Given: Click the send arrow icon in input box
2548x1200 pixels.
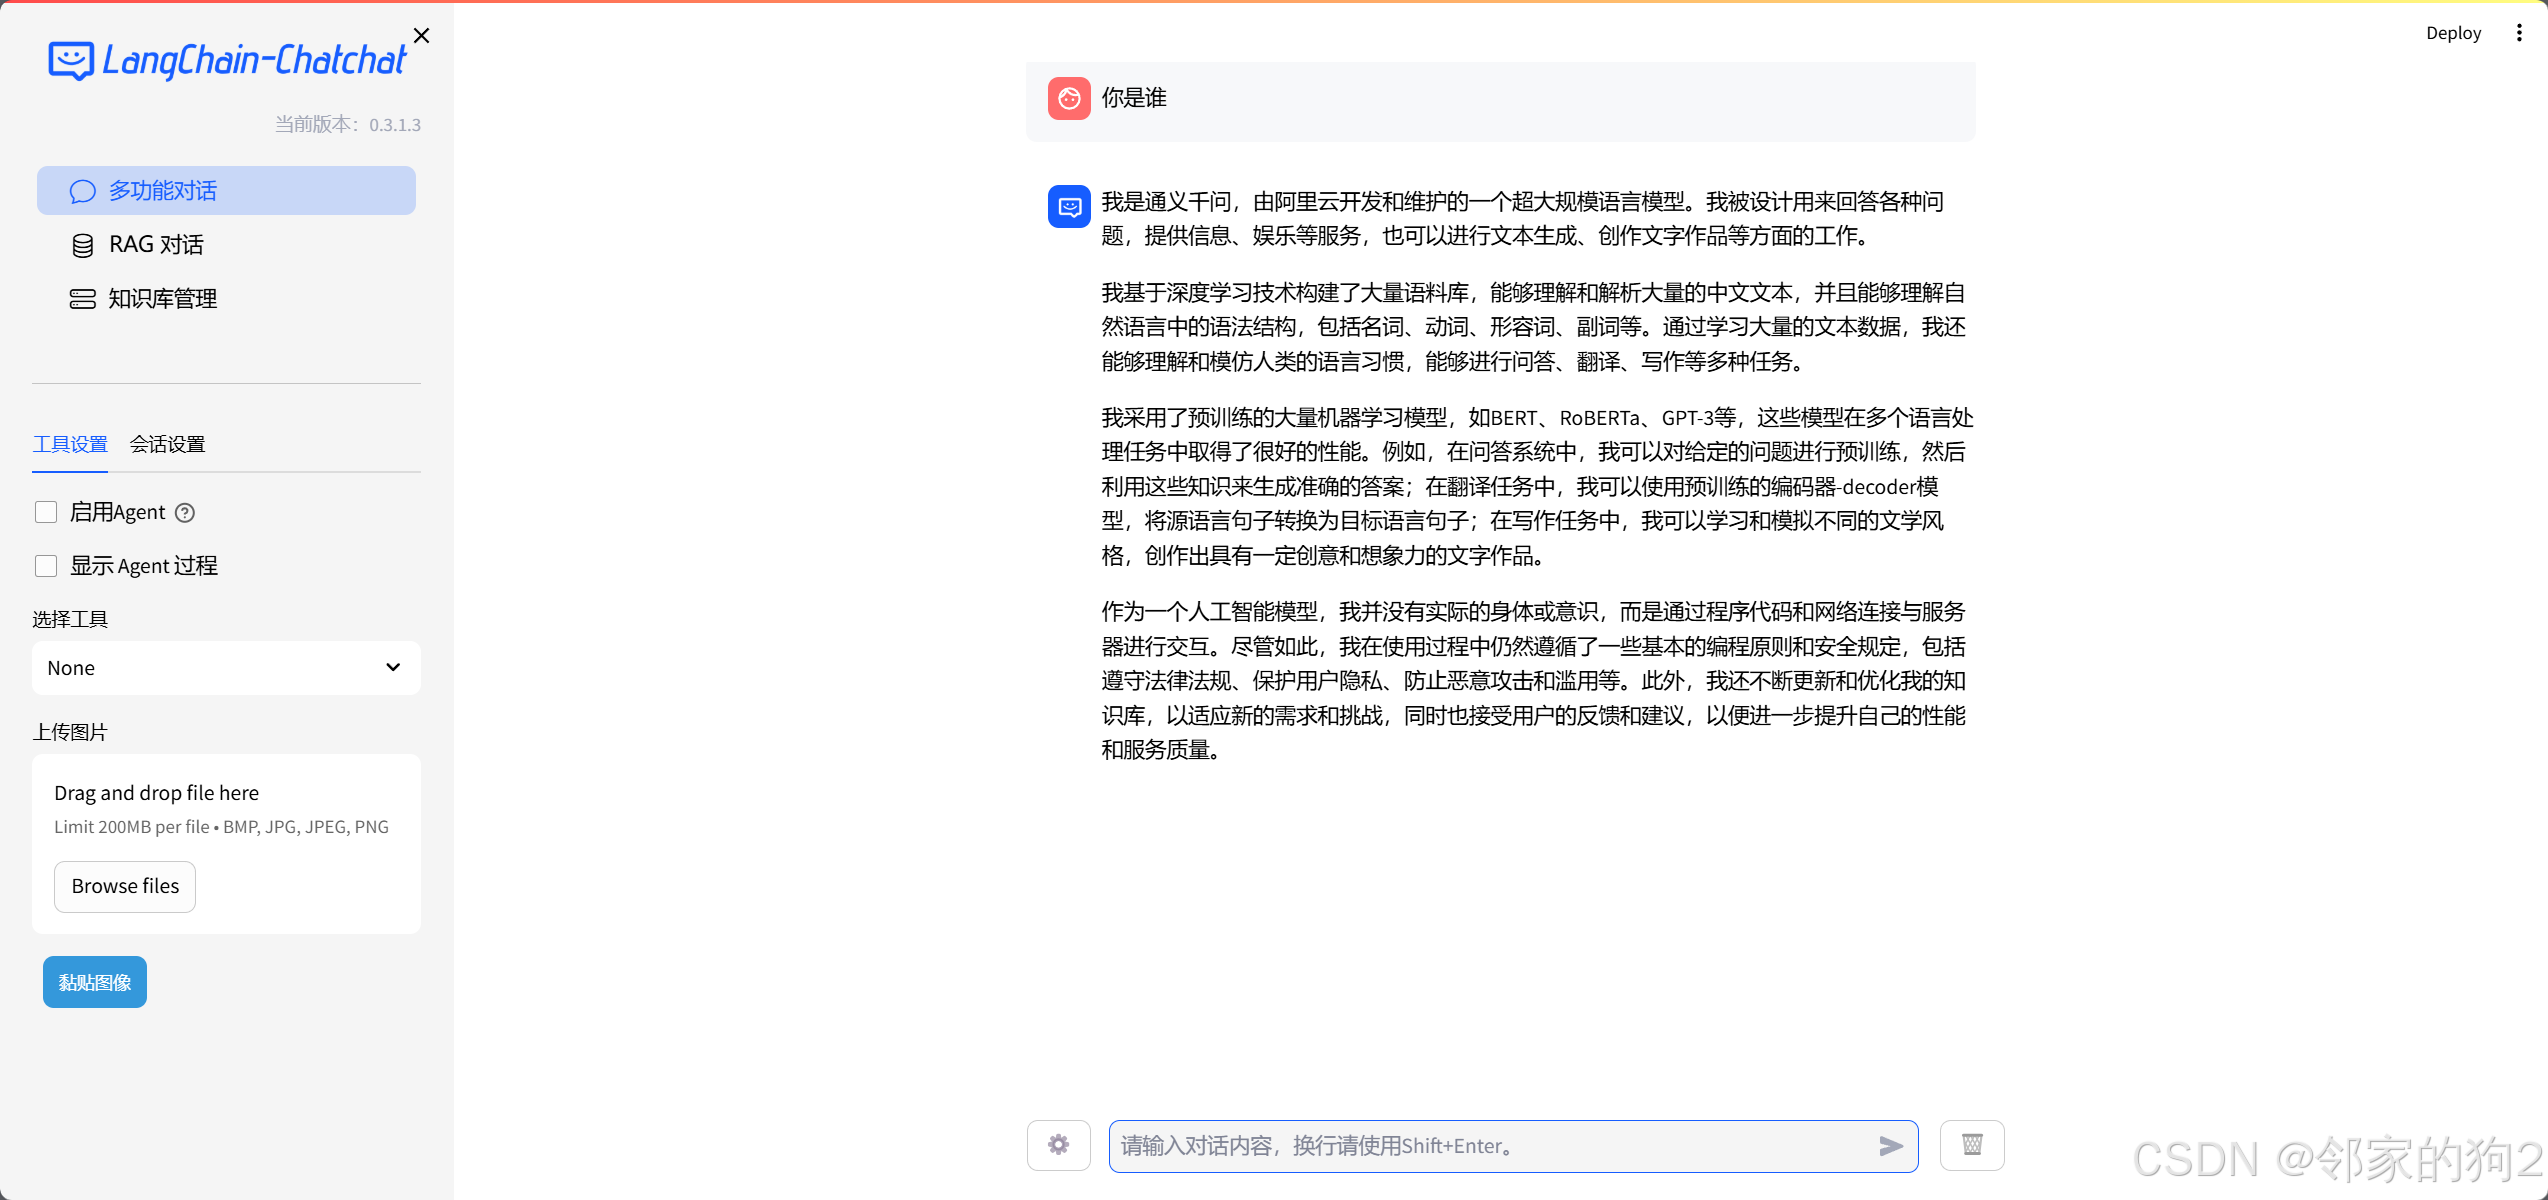Looking at the screenshot, I should (x=1891, y=1146).
